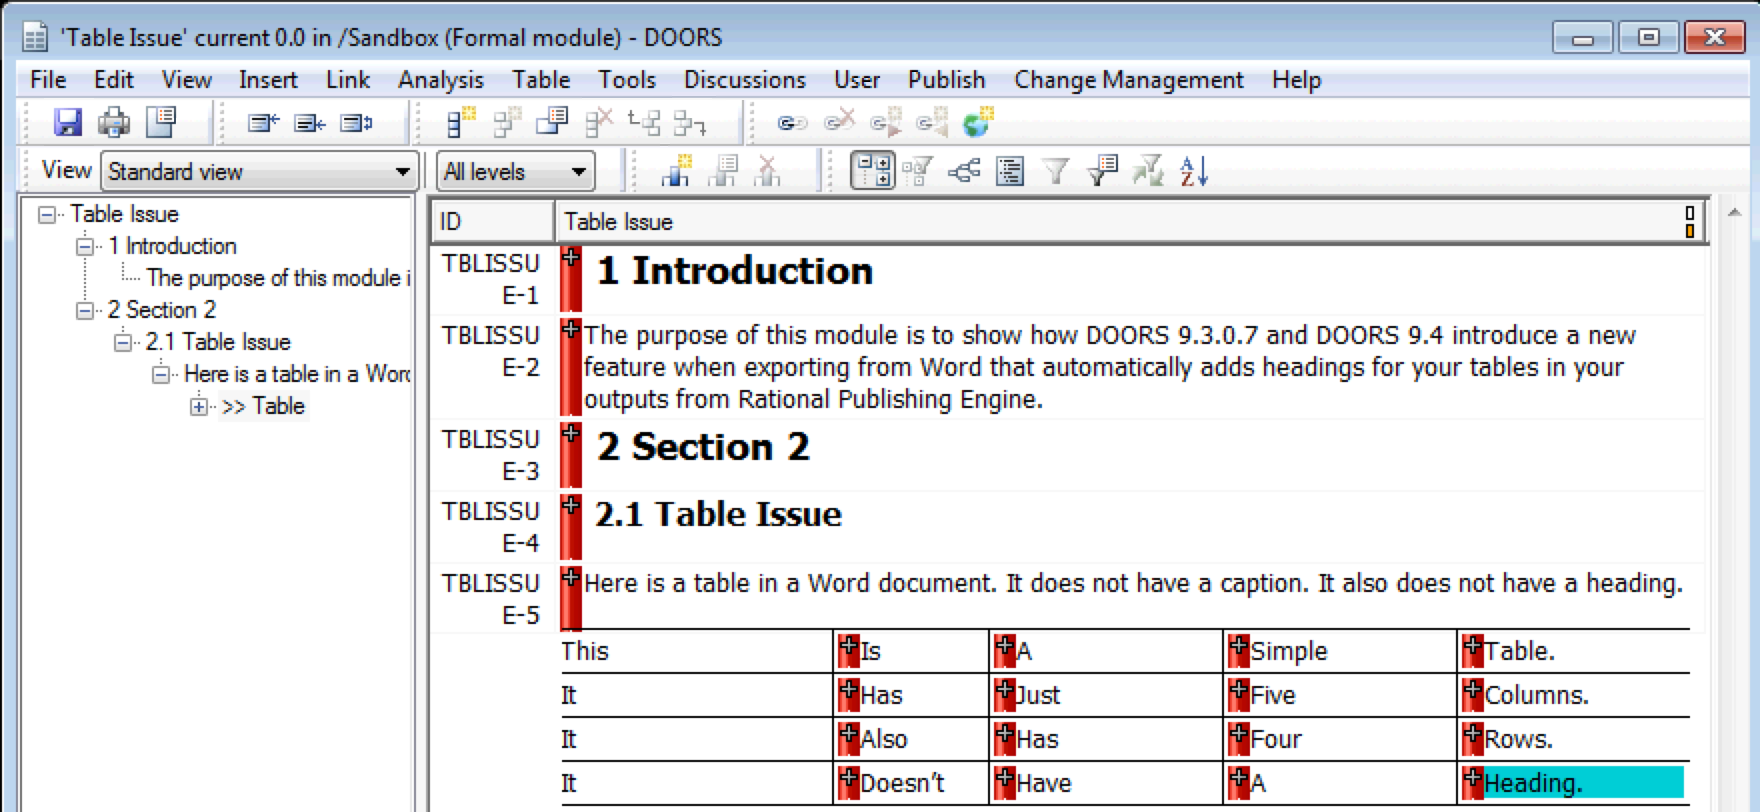Open the All levels dropdown
This screenshot has height=812, width=1760.
516,171
